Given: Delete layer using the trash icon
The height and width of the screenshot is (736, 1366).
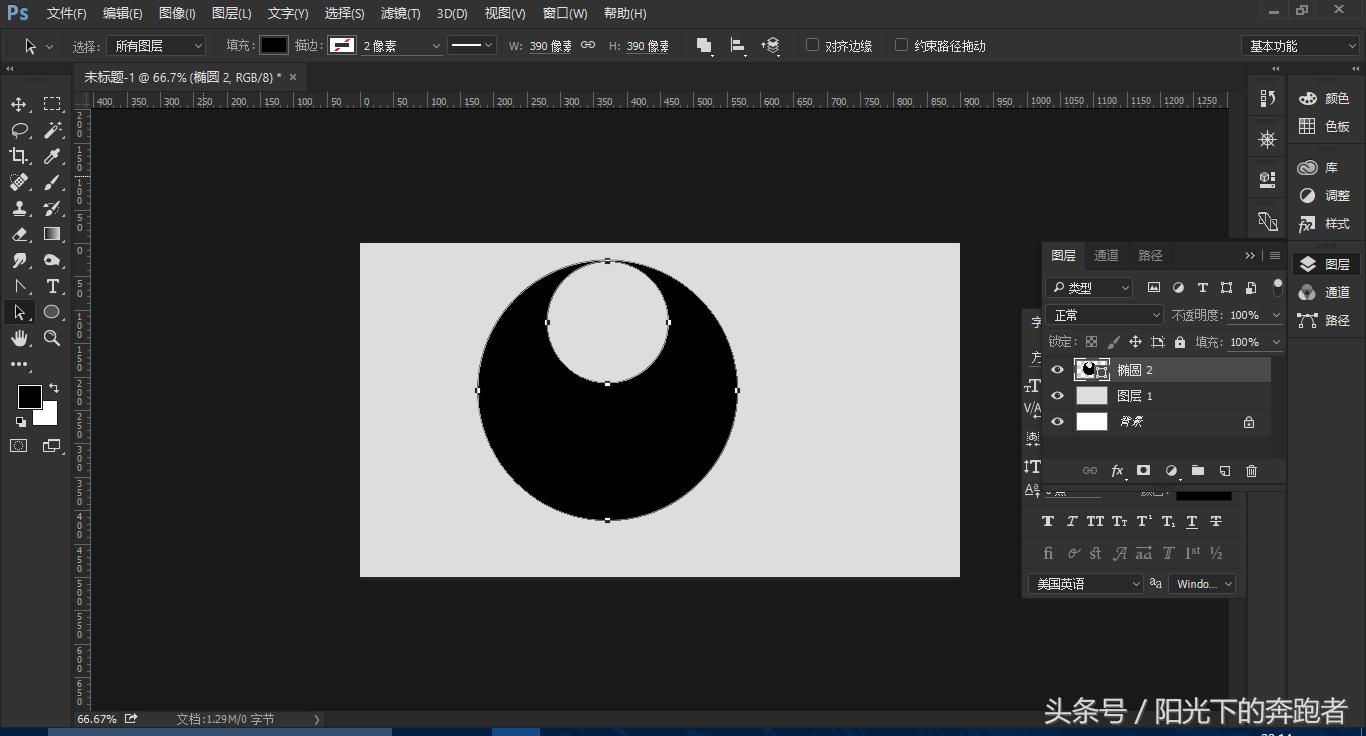Looking at the screenshot, I should 1251,471.
